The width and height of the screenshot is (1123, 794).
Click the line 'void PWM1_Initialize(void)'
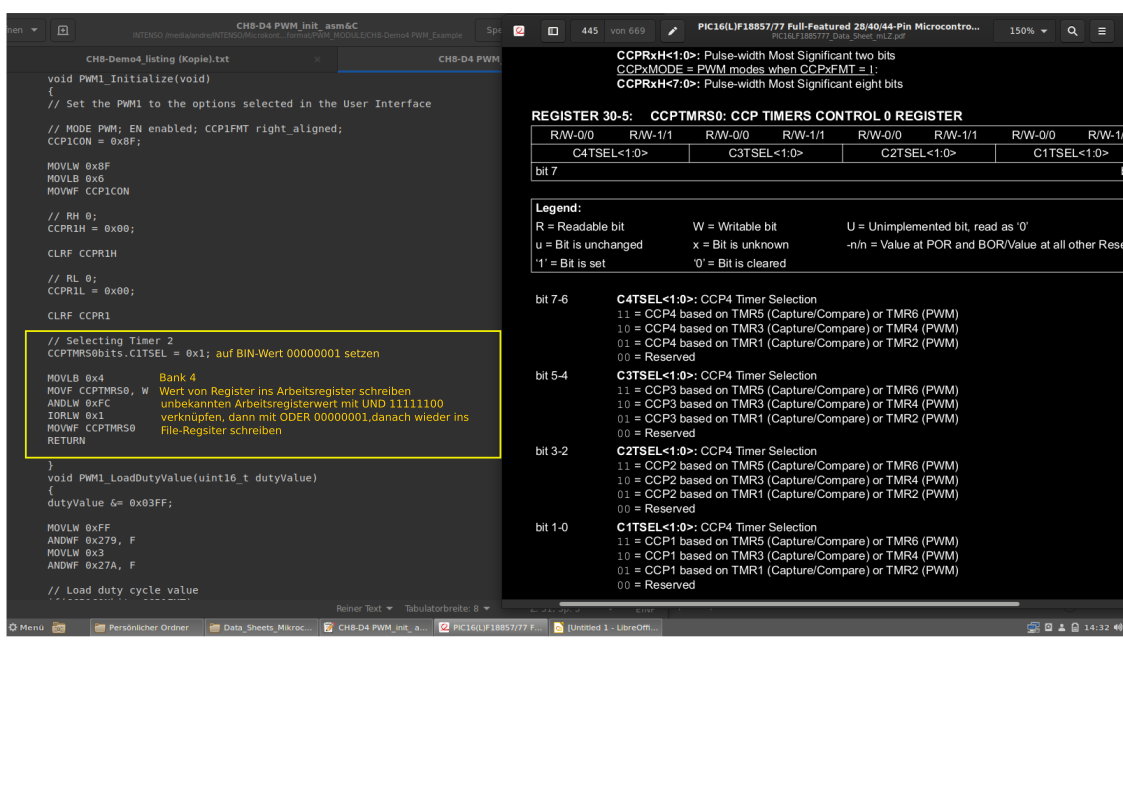(x=129, y=79)
